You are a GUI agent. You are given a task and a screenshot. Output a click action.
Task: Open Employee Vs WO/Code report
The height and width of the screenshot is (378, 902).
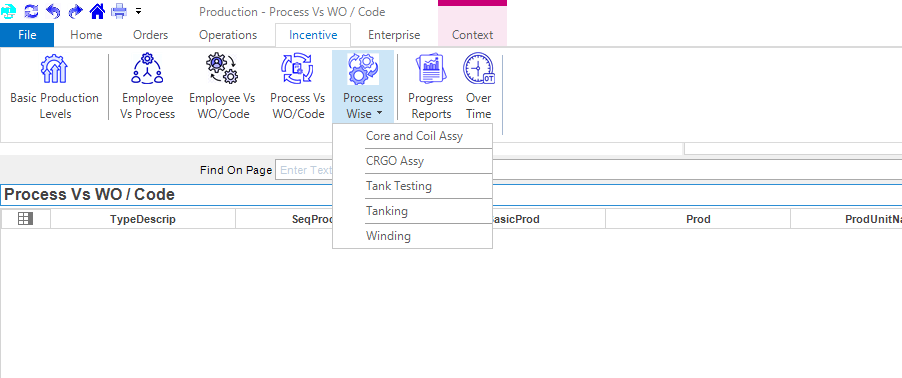[222, 86]
